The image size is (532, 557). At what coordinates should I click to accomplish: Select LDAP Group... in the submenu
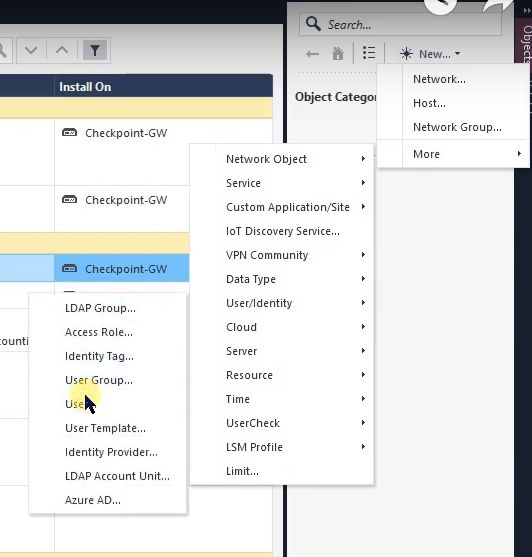100,308
